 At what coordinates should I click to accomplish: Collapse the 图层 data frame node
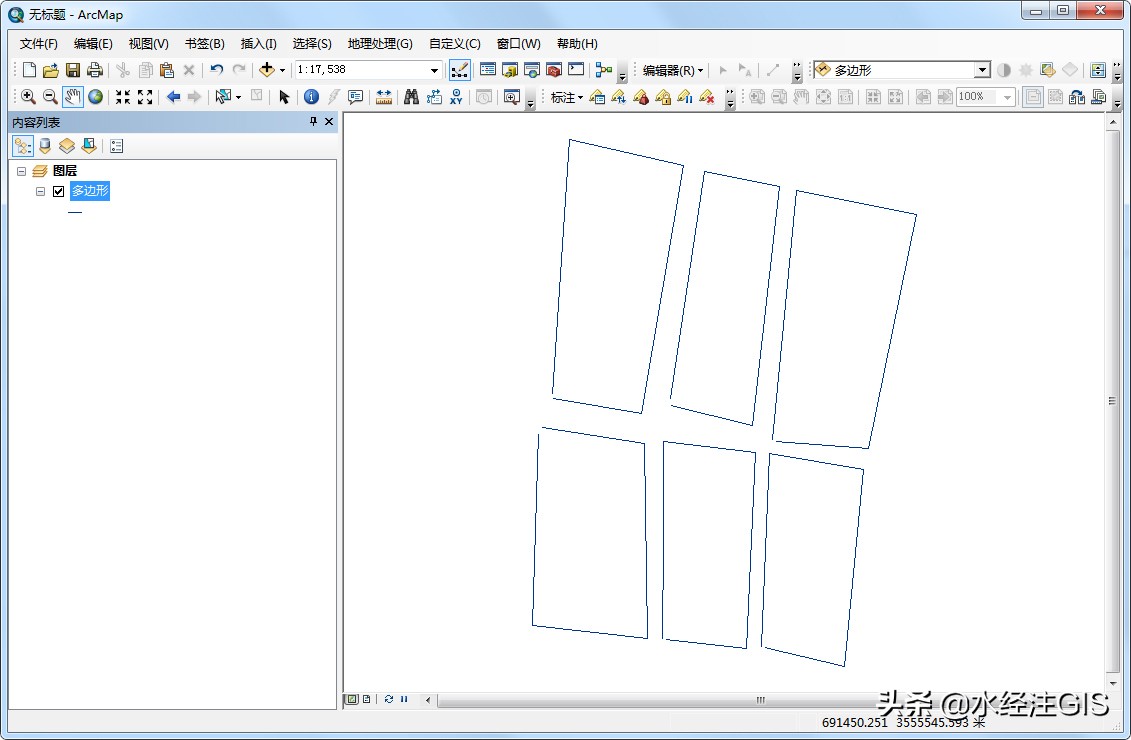tap(22, 172)
